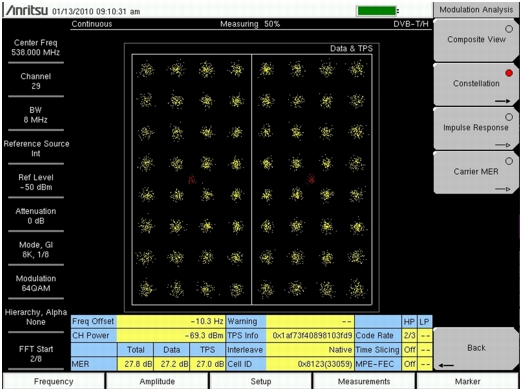Check the green battery level indicator
The image size is (521, 390).
(377, 11)
